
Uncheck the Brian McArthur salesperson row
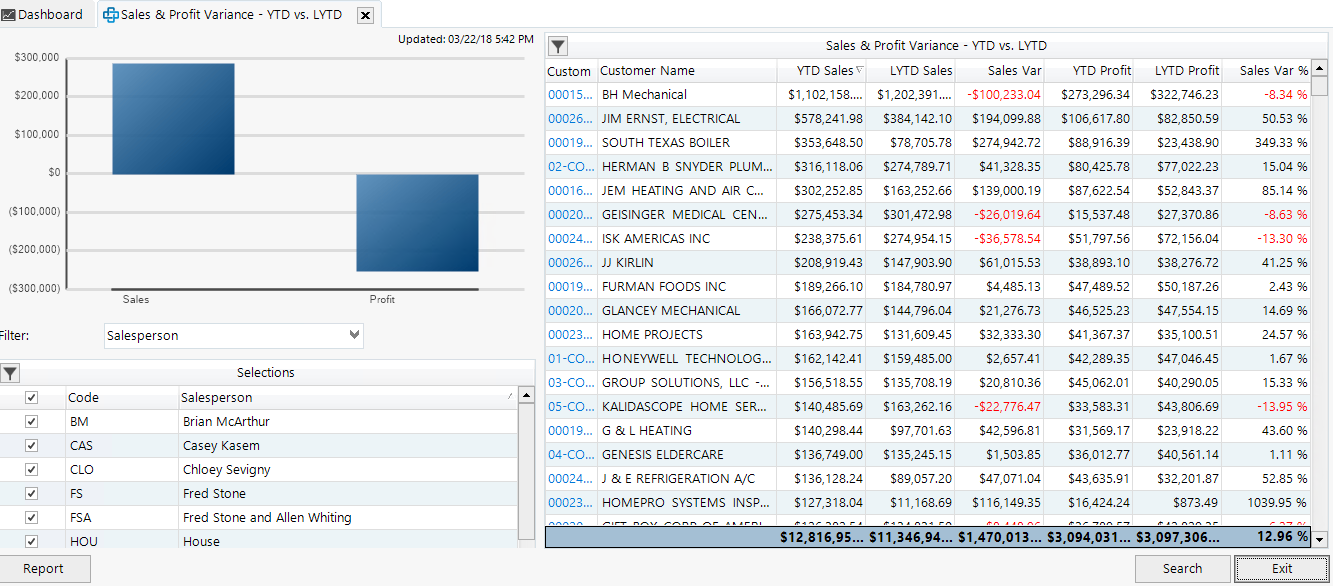tap(30, 421)
